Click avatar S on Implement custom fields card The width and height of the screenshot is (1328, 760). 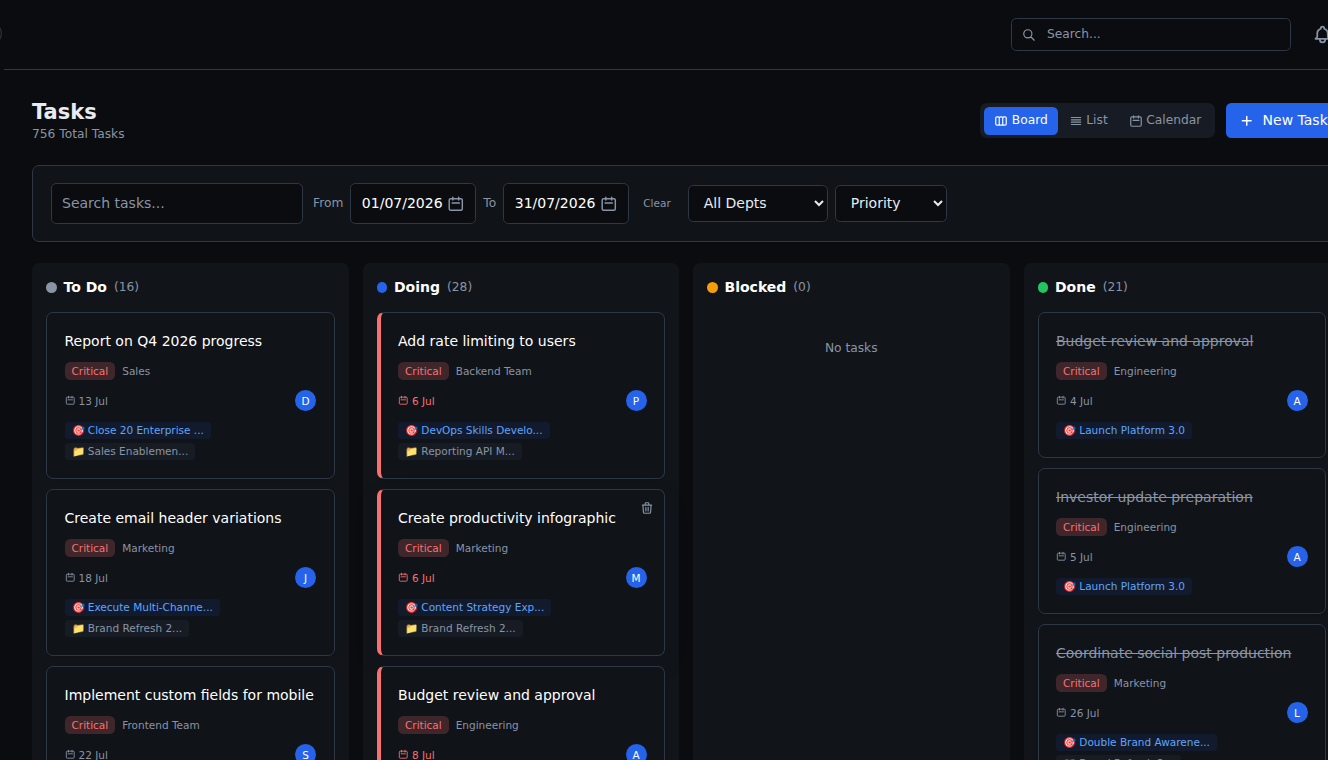[x=306, y=754]
